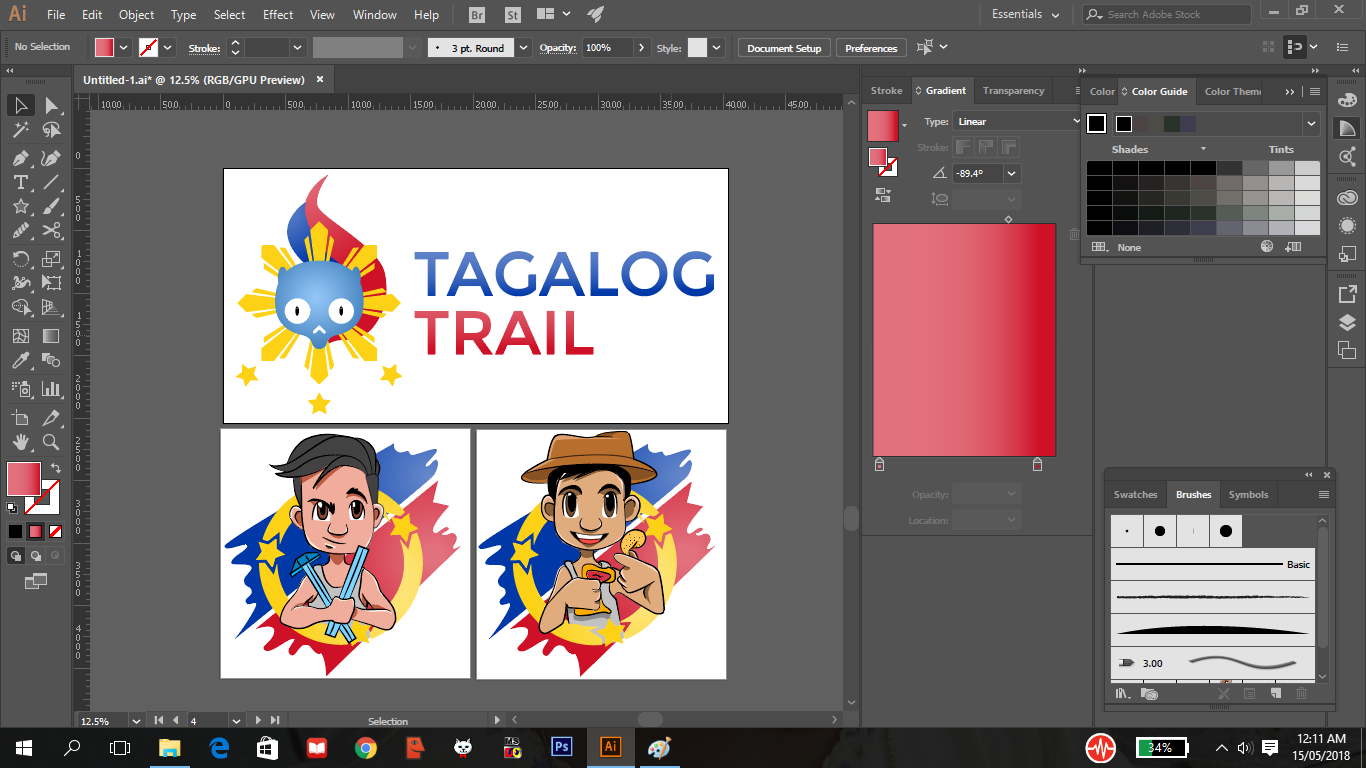The width and height of the screenshot is (1366, 768).
Task: Expand the harmony rules dropdown
Action: click(x=1311, y=123)
